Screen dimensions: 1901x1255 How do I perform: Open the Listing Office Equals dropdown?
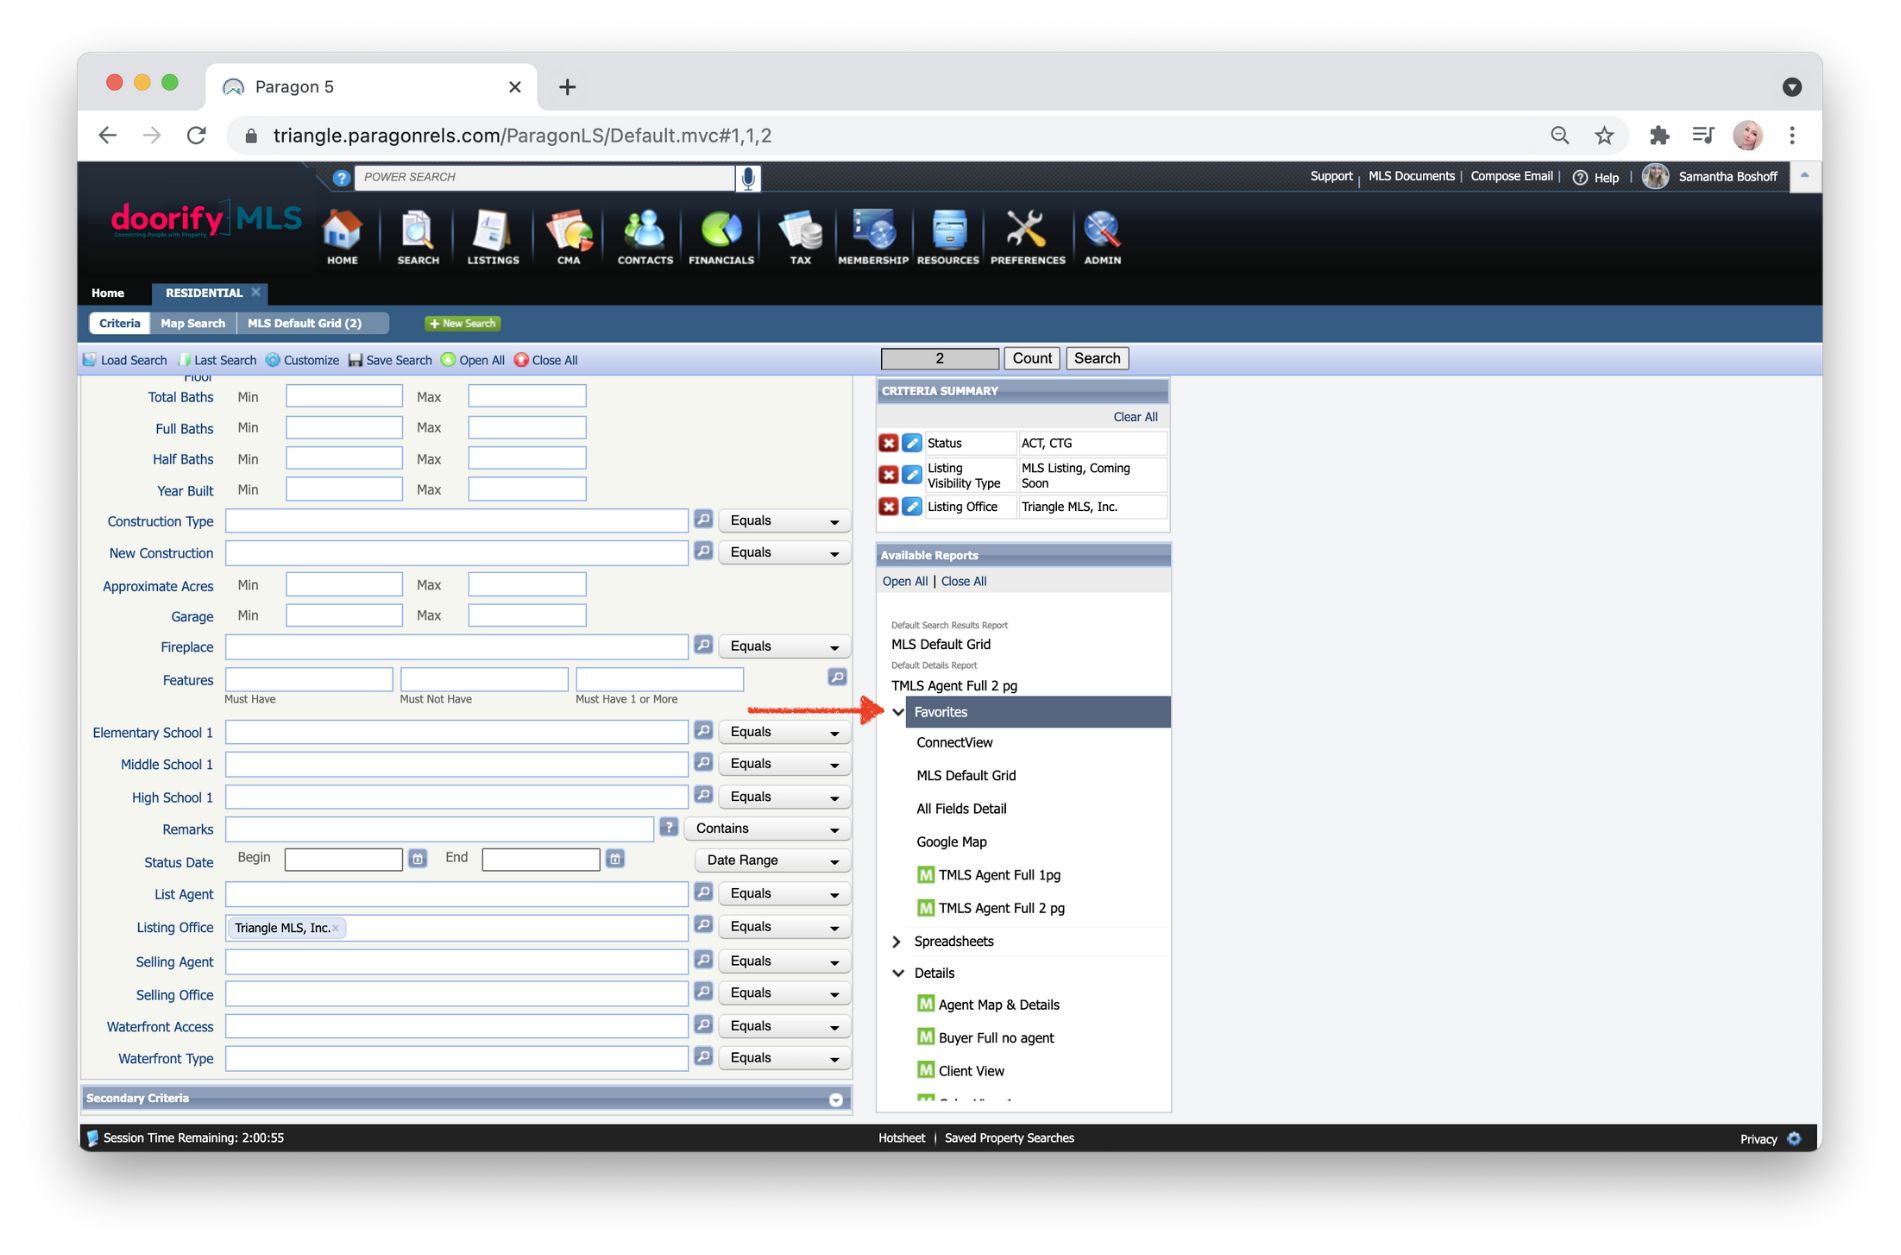click(x=784, y=927)
